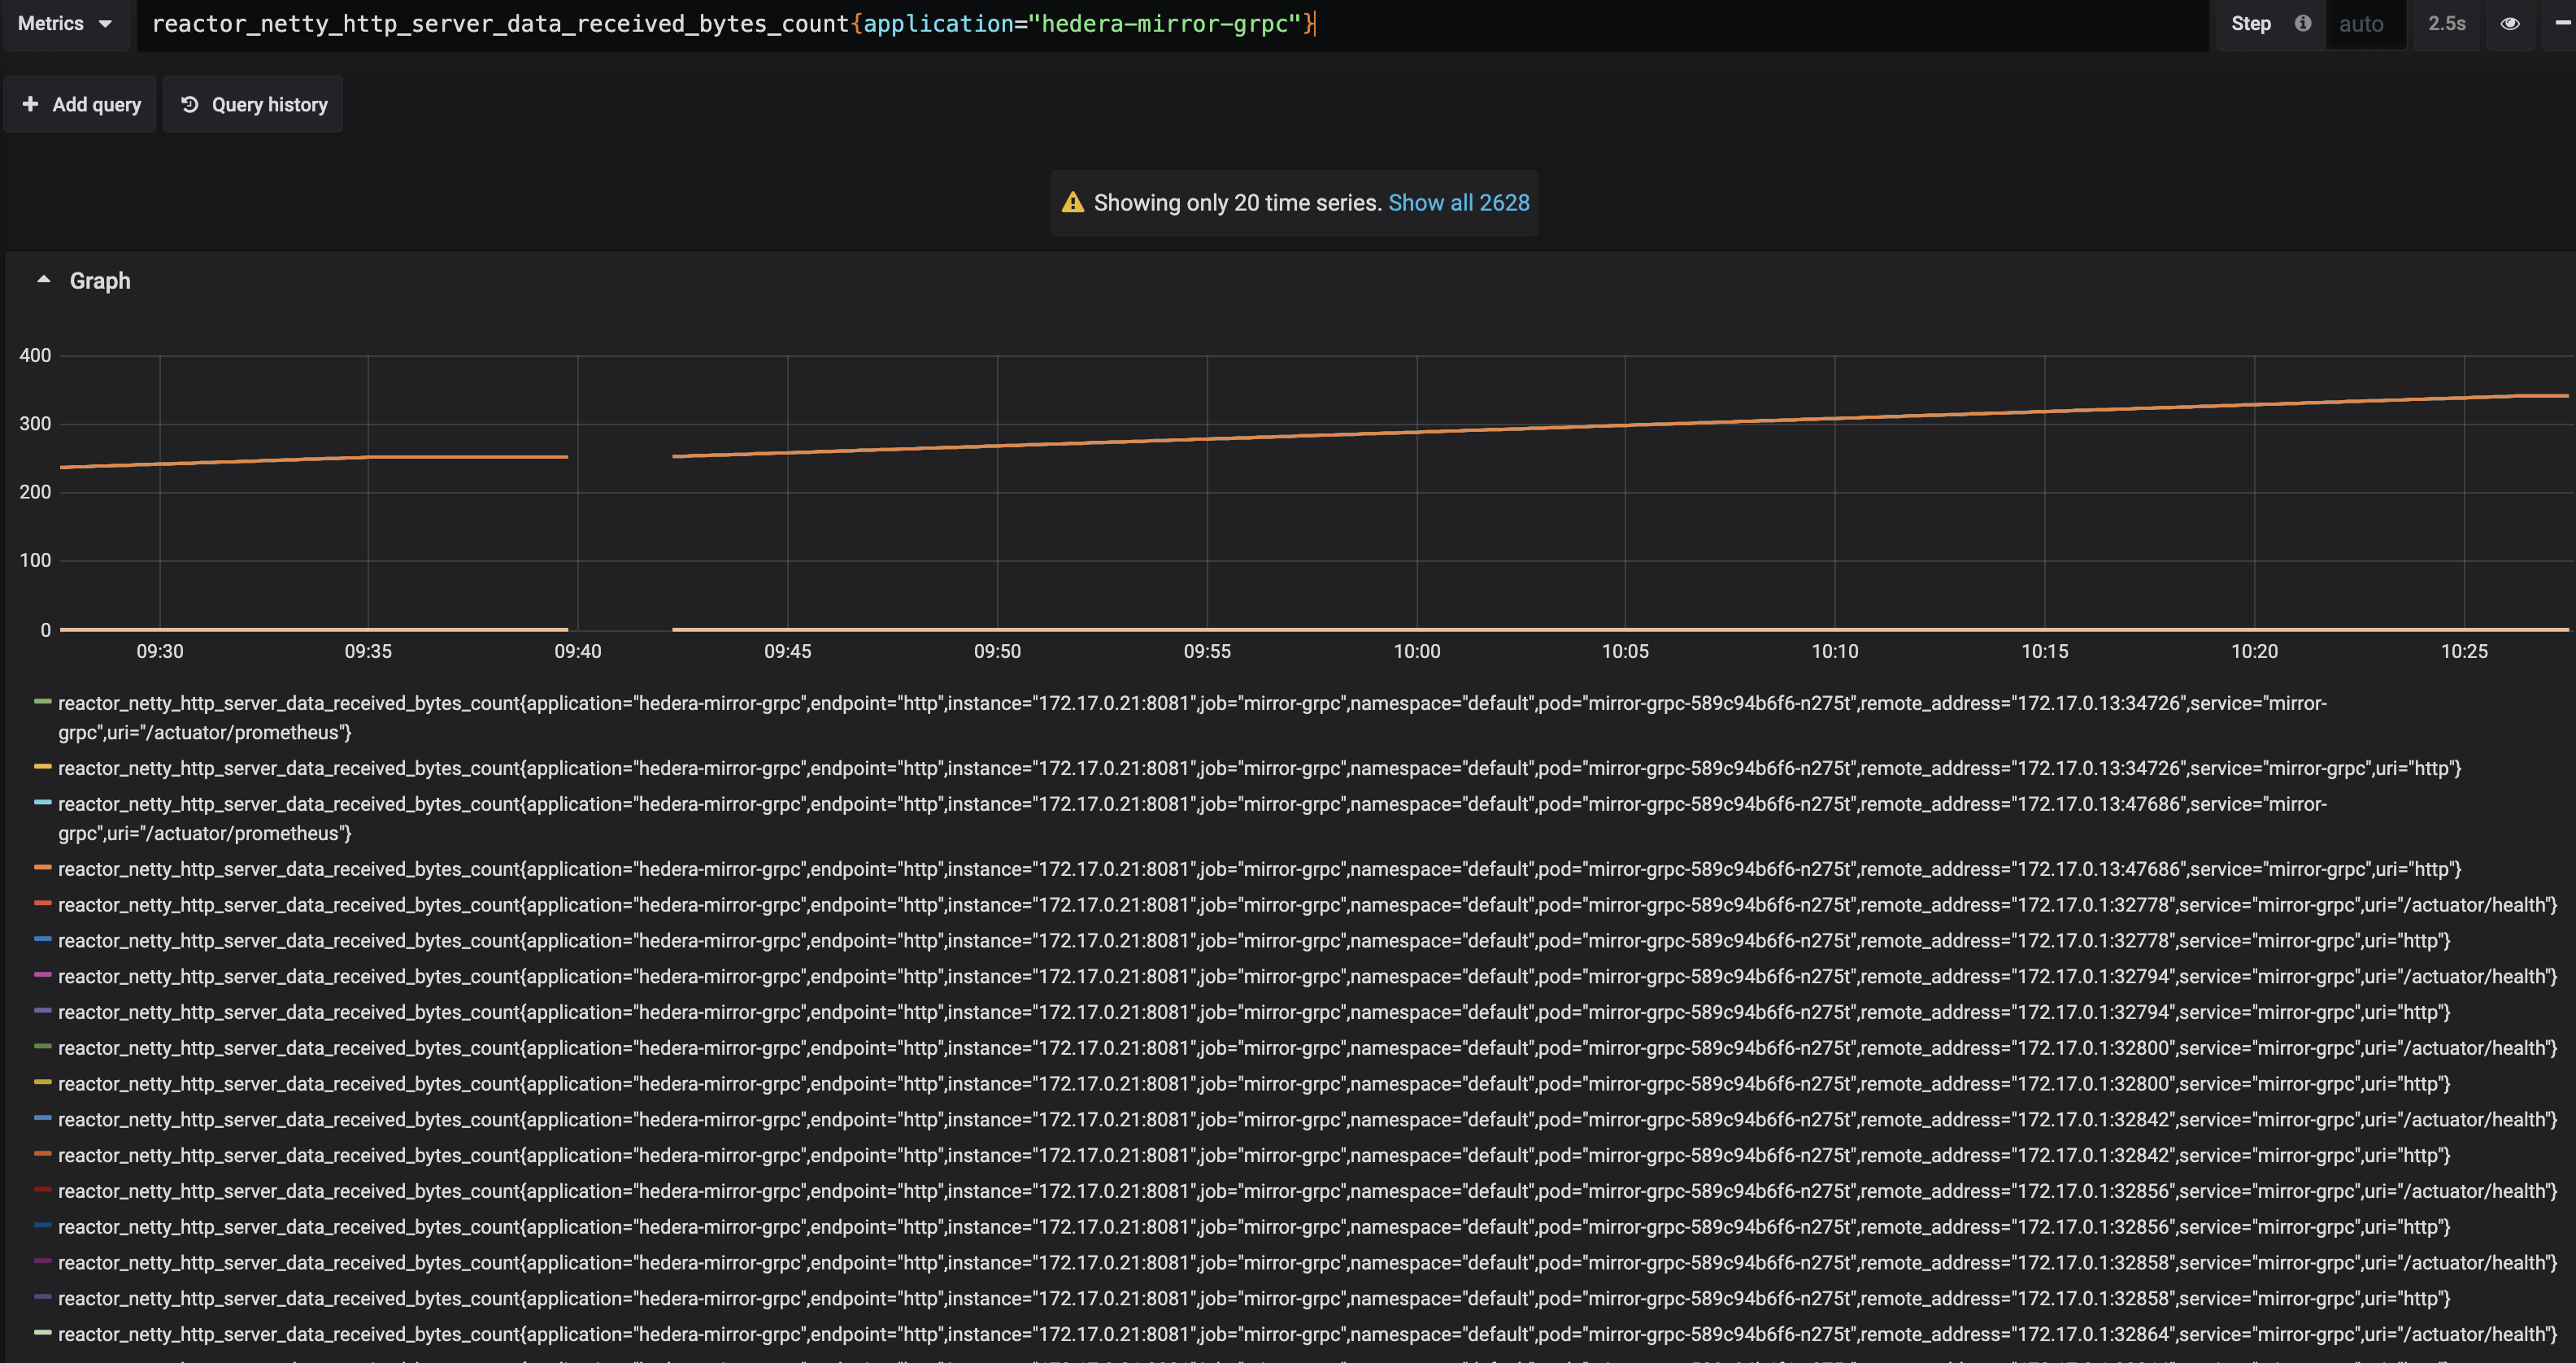Image resolution: width=2576 pixels, height=1363 pixels.
Task: Open Query history
Action: click(x=253, y=104)
